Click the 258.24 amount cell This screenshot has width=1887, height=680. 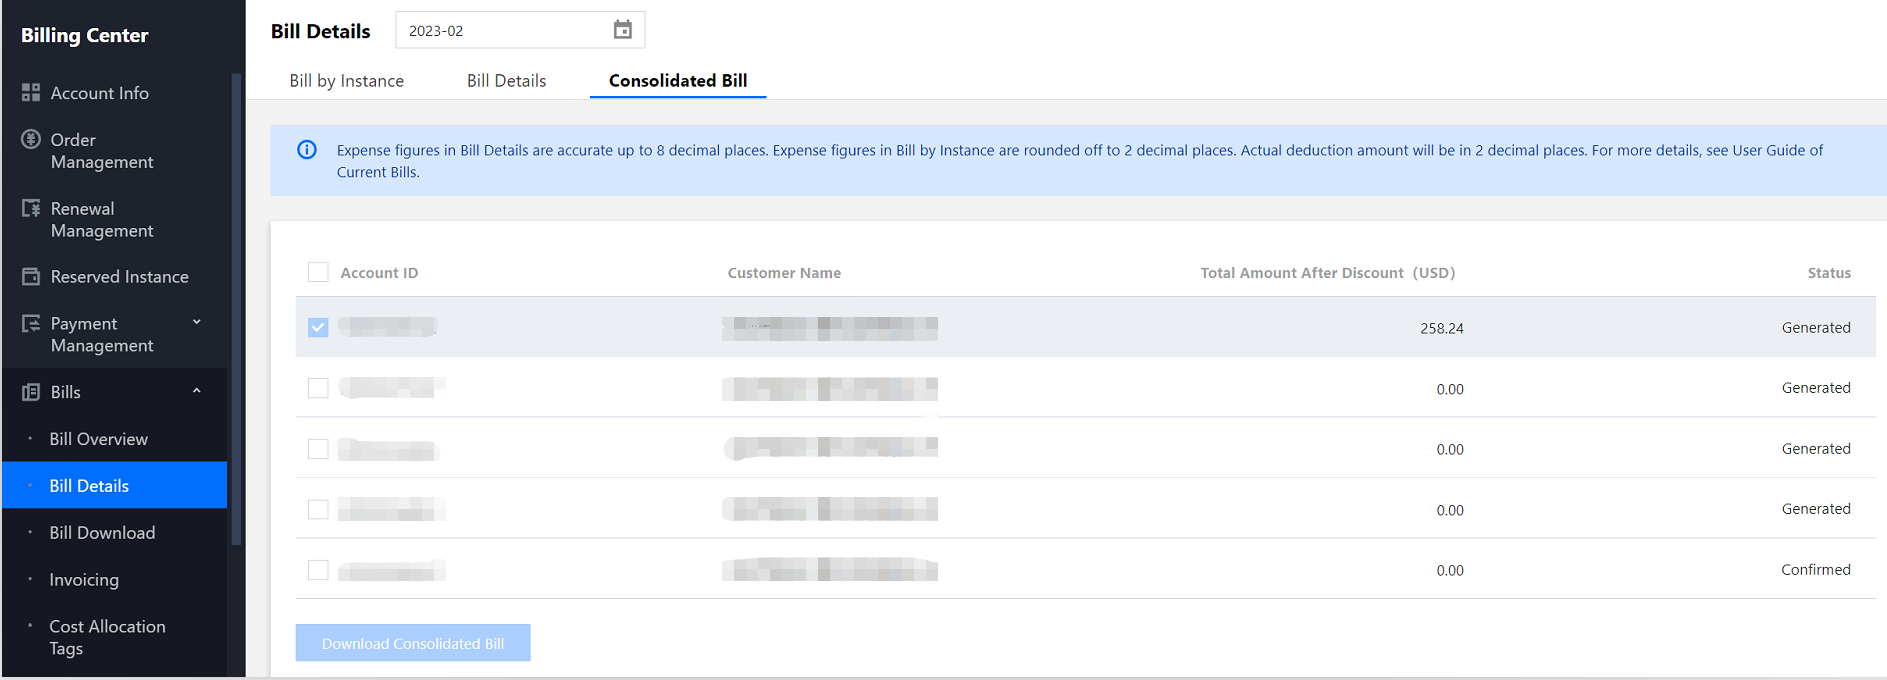point(1441,328)
